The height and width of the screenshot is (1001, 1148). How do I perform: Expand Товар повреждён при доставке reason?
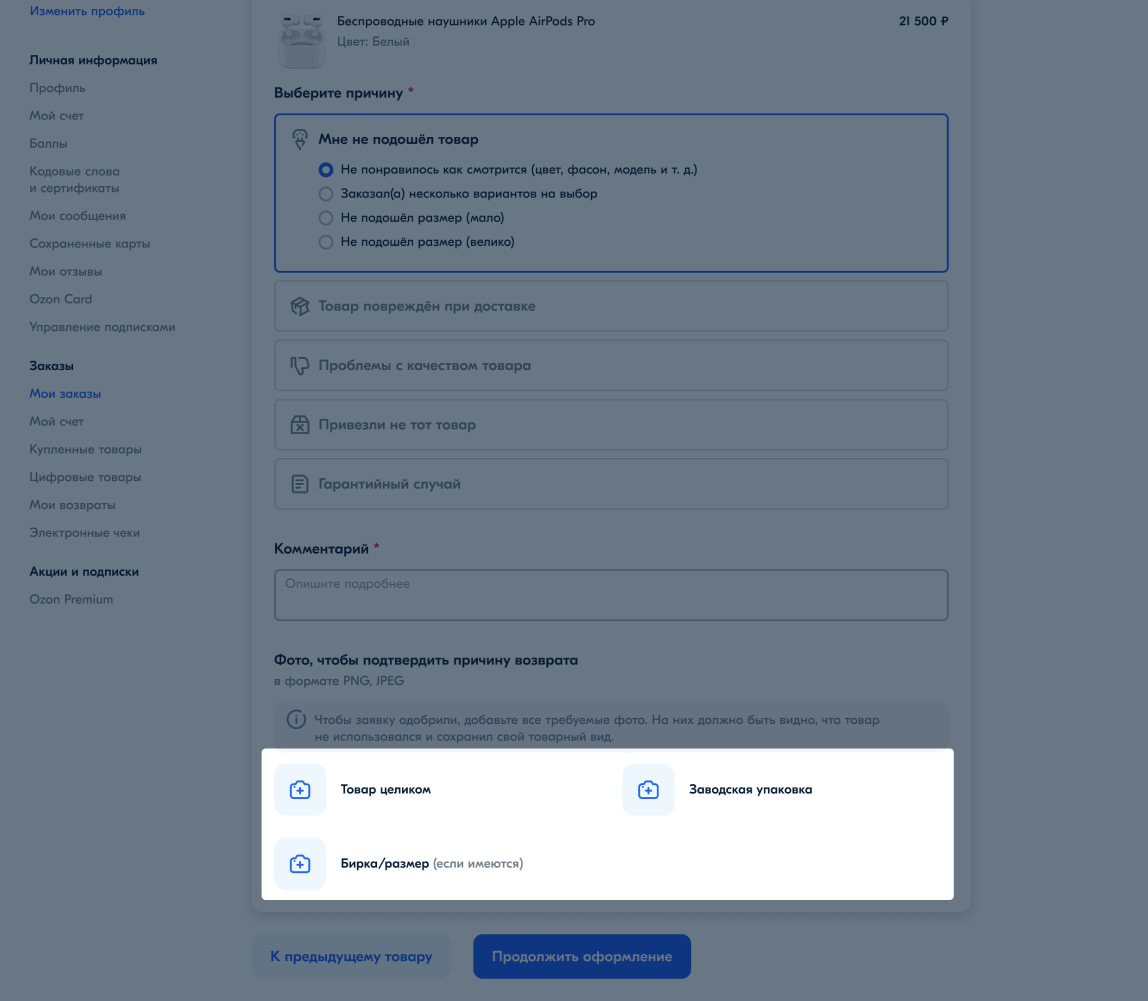pos(611,306)
